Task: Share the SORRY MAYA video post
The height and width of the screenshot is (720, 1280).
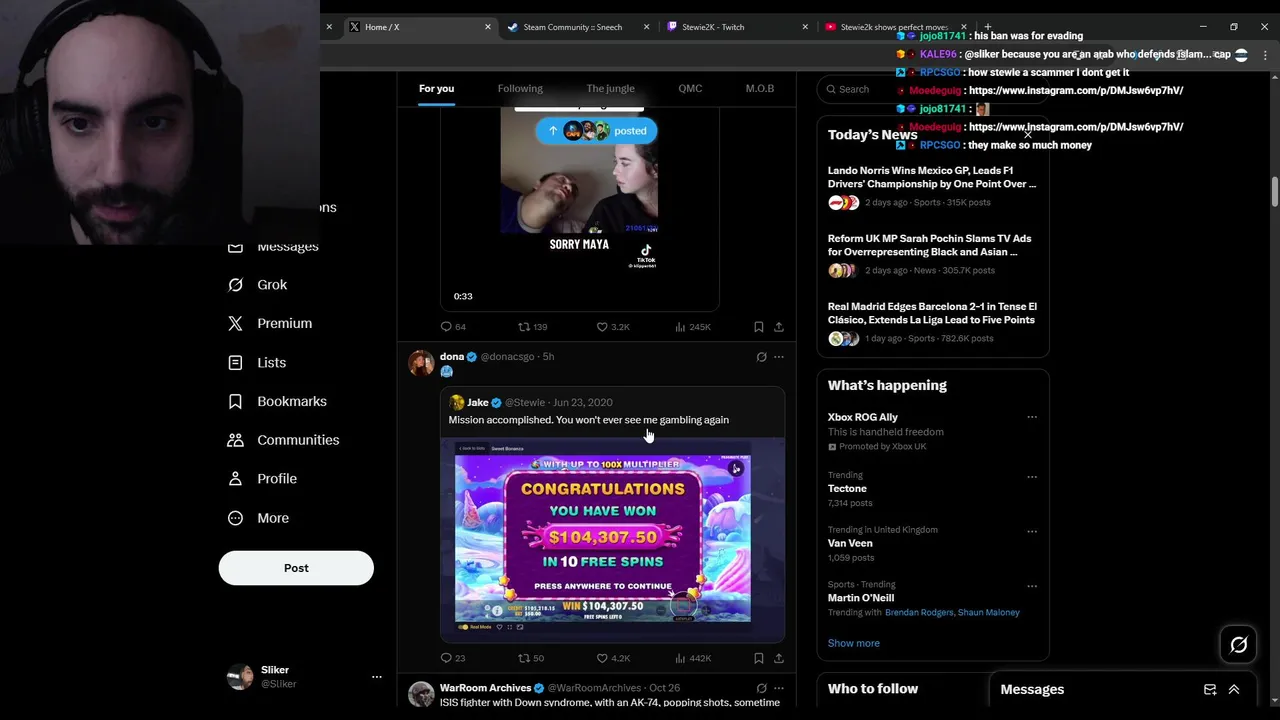Action: coord(779,327)
